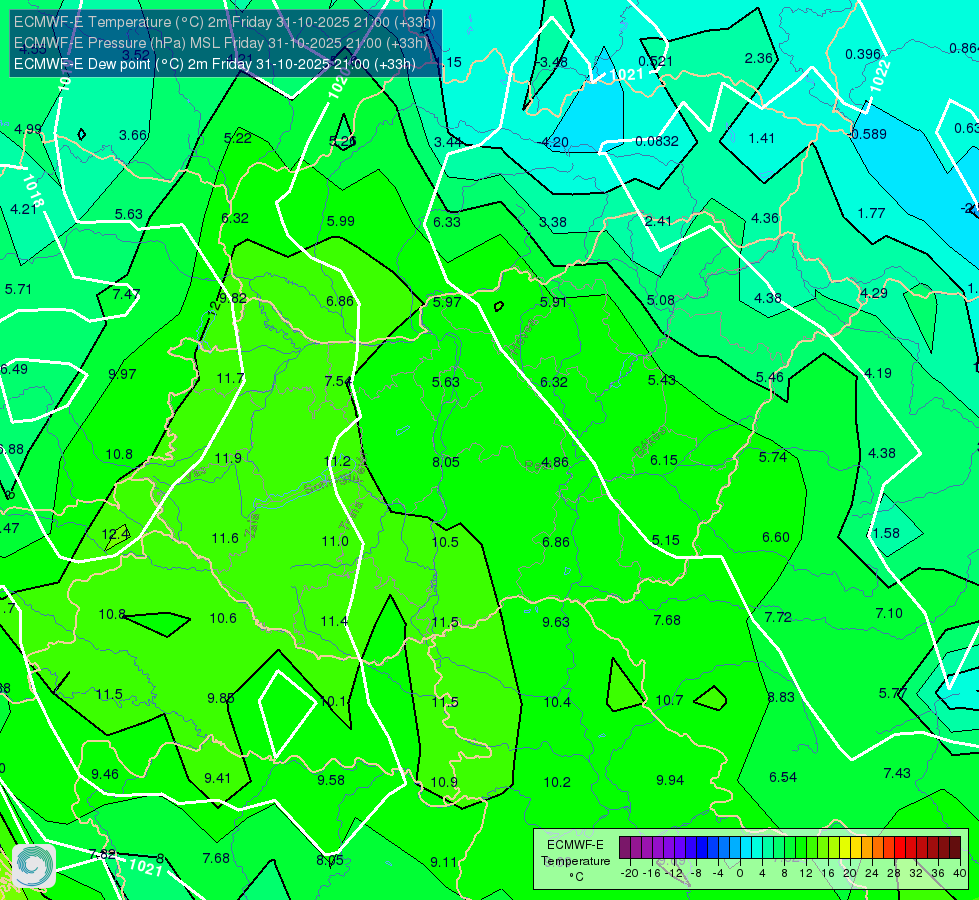
Task: Click the 11.4 temperature value
Action: (334, 621)
